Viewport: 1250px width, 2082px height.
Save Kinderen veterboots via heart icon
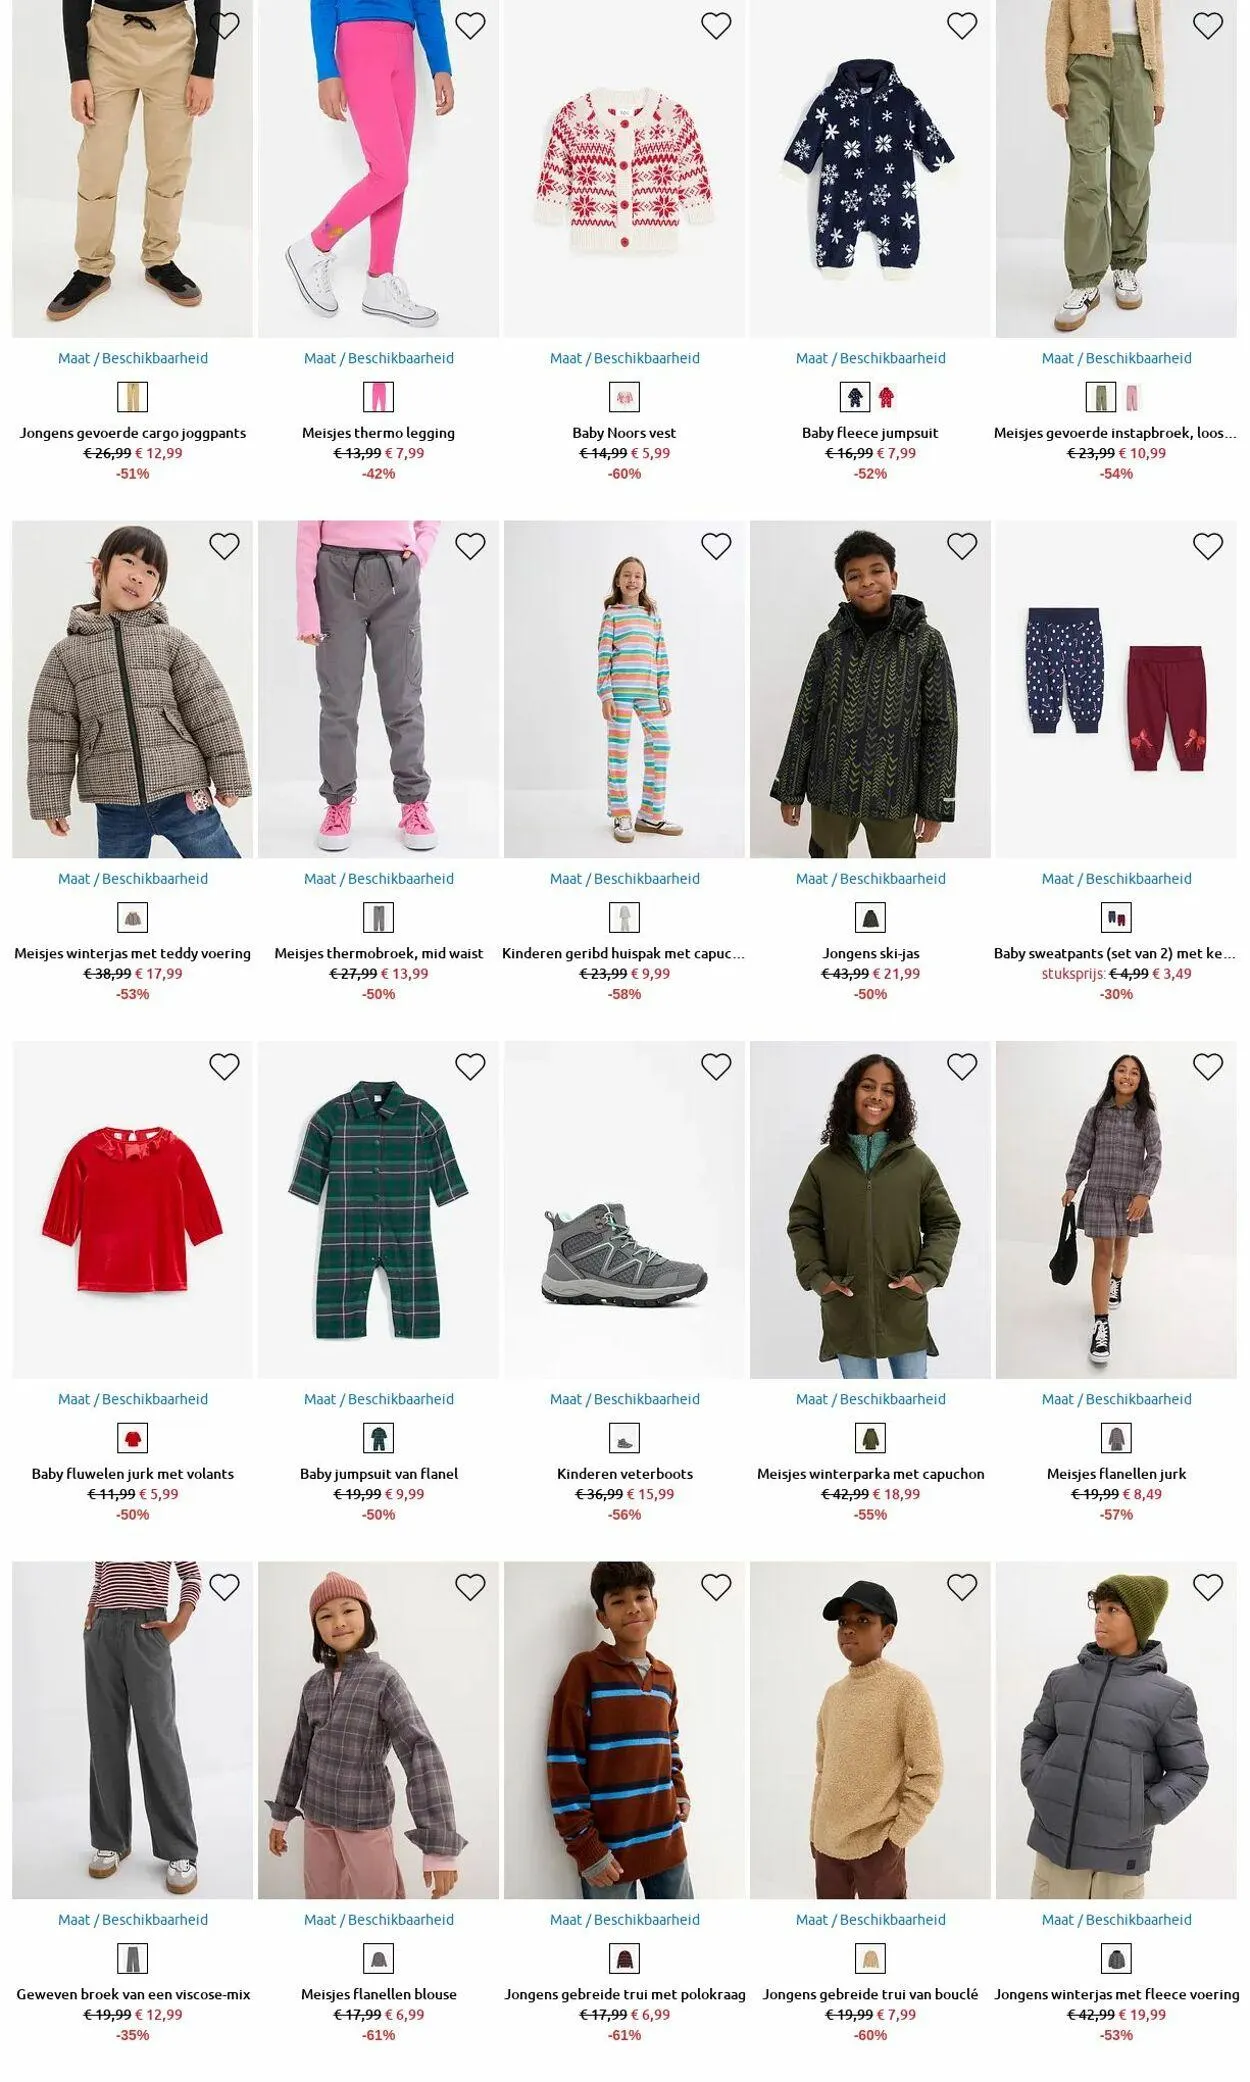(716, 1067)
